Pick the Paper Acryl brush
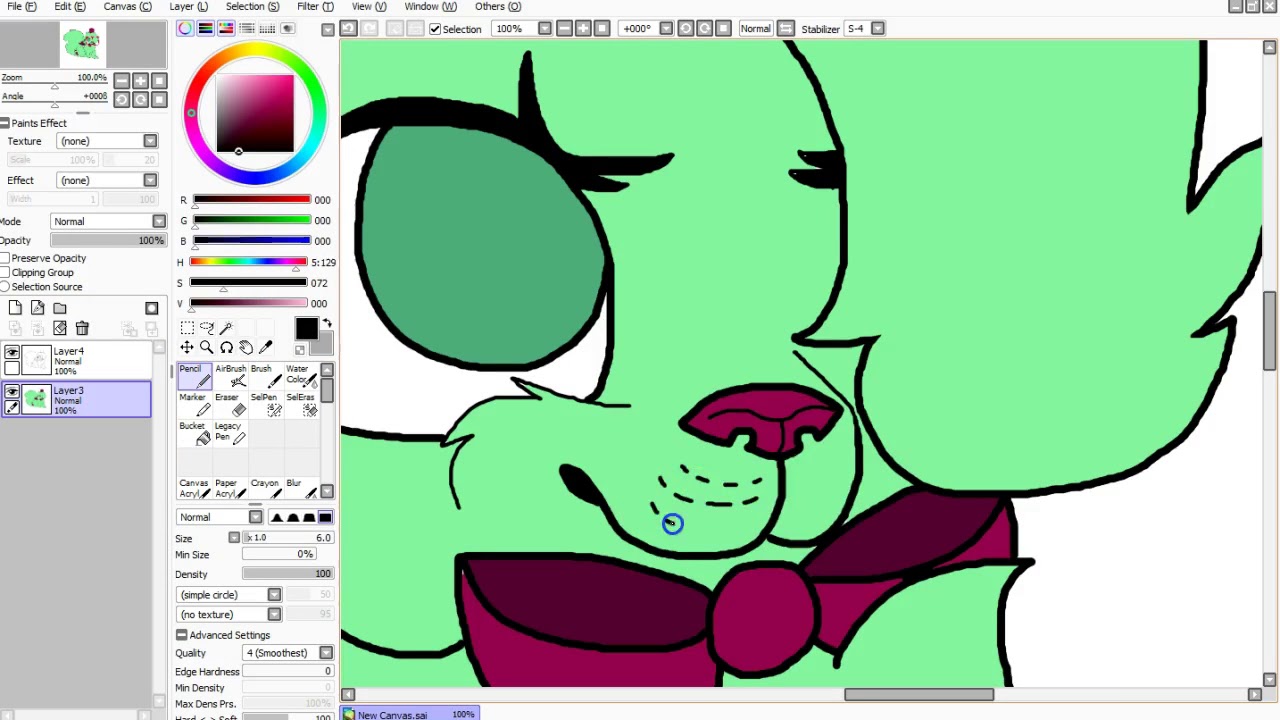Image resolution: width=1280 pixels, height=720 pixels. point(231,488)
